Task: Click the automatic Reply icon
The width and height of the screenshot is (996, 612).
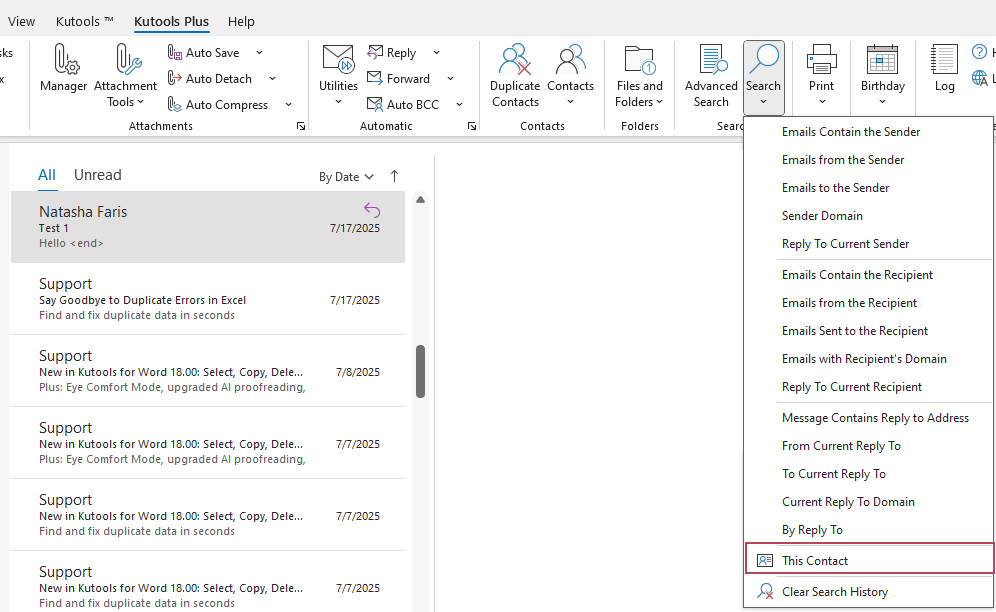Action: pos(375,53)
